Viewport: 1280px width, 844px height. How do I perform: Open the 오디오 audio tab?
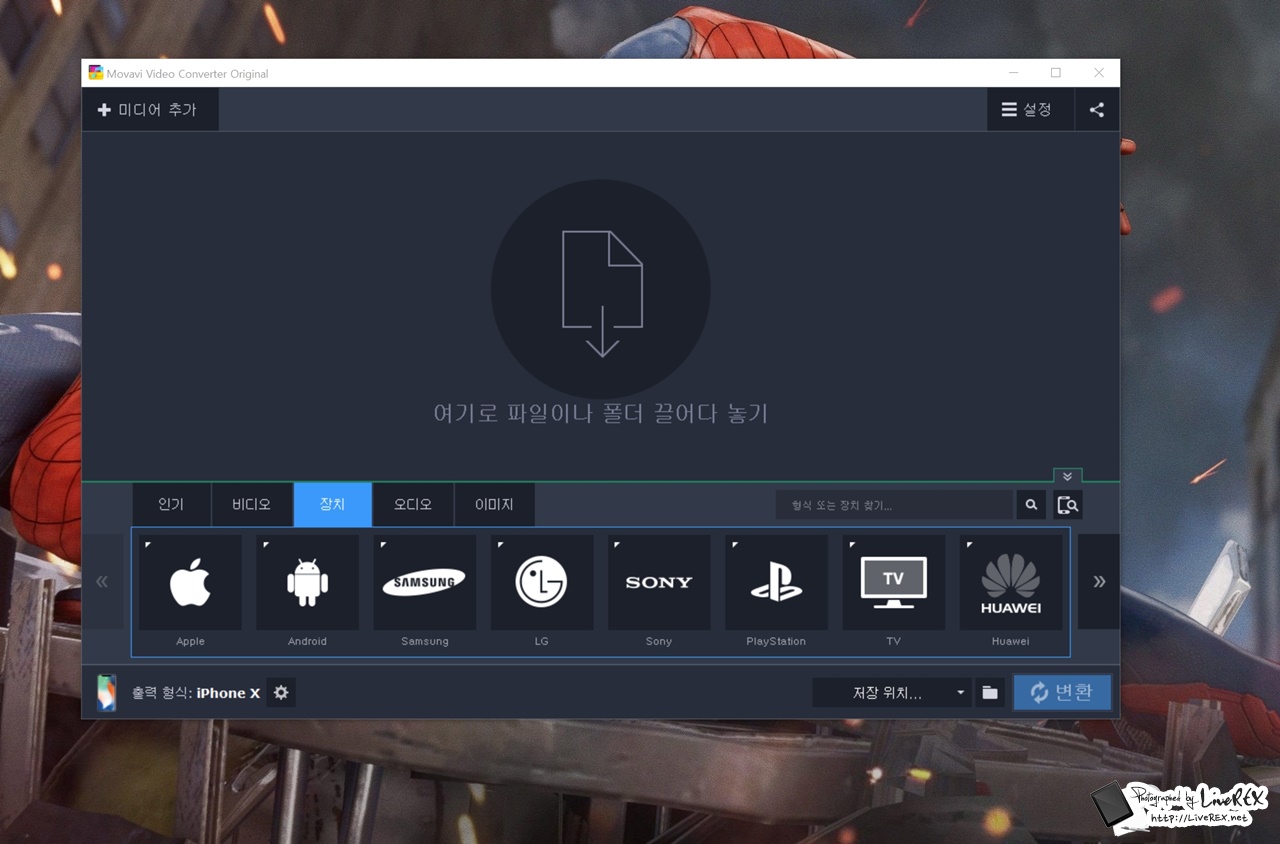pyautogui.click(x=413, y=504)
